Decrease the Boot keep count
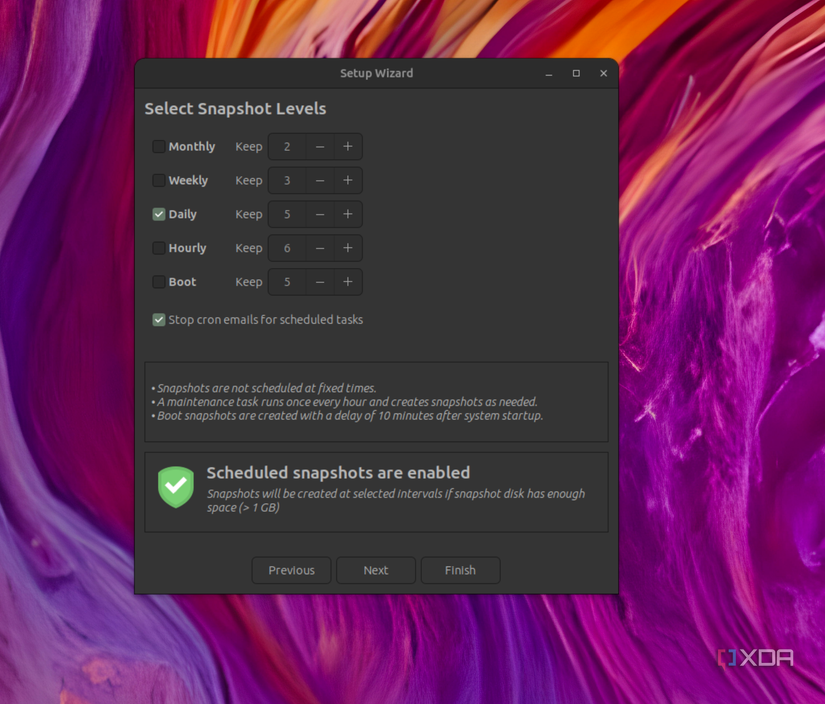The height and width of the screenshot is (704, 825). (x=318, y=282)
